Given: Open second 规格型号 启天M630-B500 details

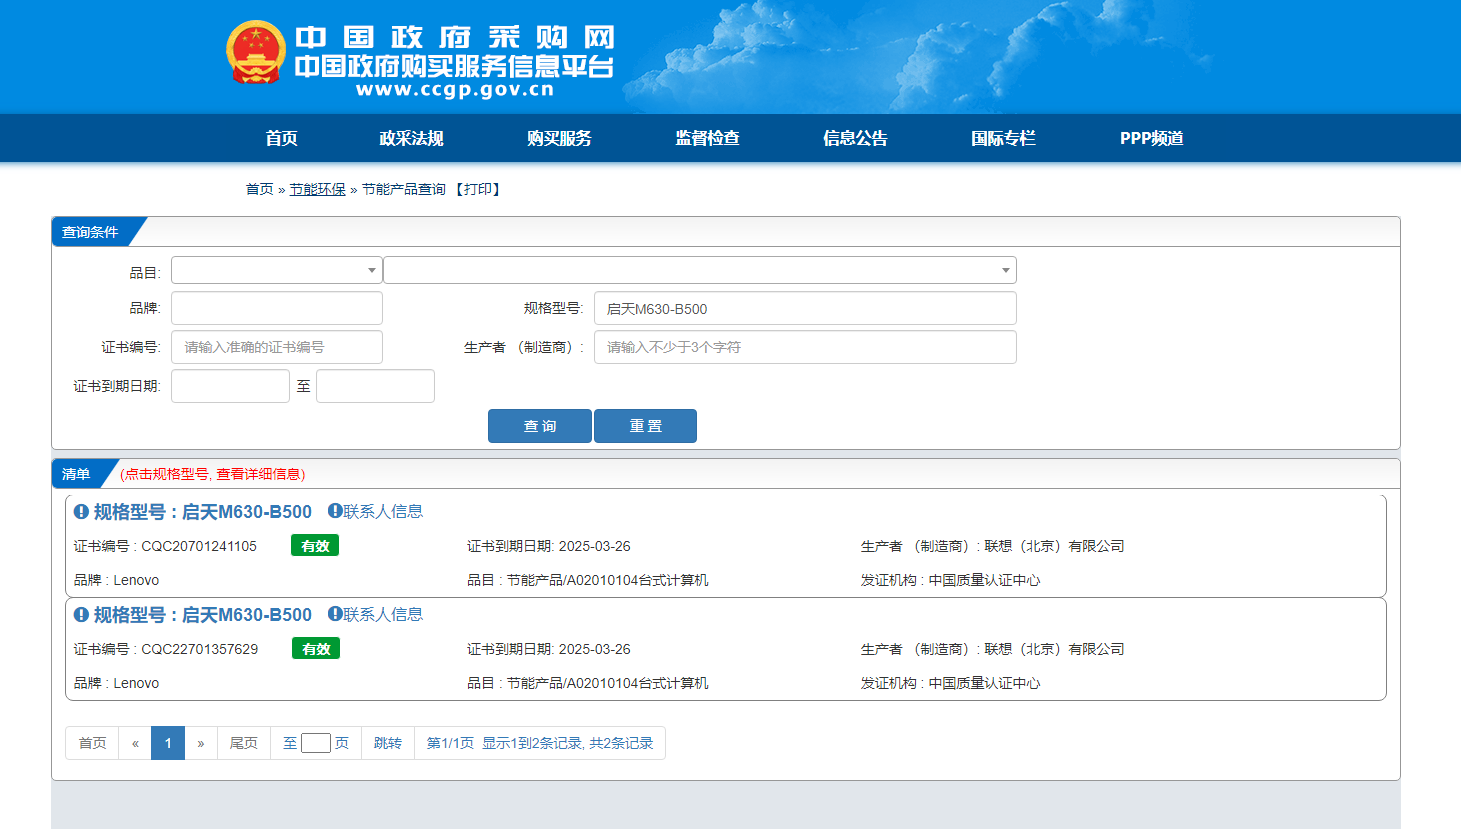Looking at the screenshot, I should click(x=203, y=615).
